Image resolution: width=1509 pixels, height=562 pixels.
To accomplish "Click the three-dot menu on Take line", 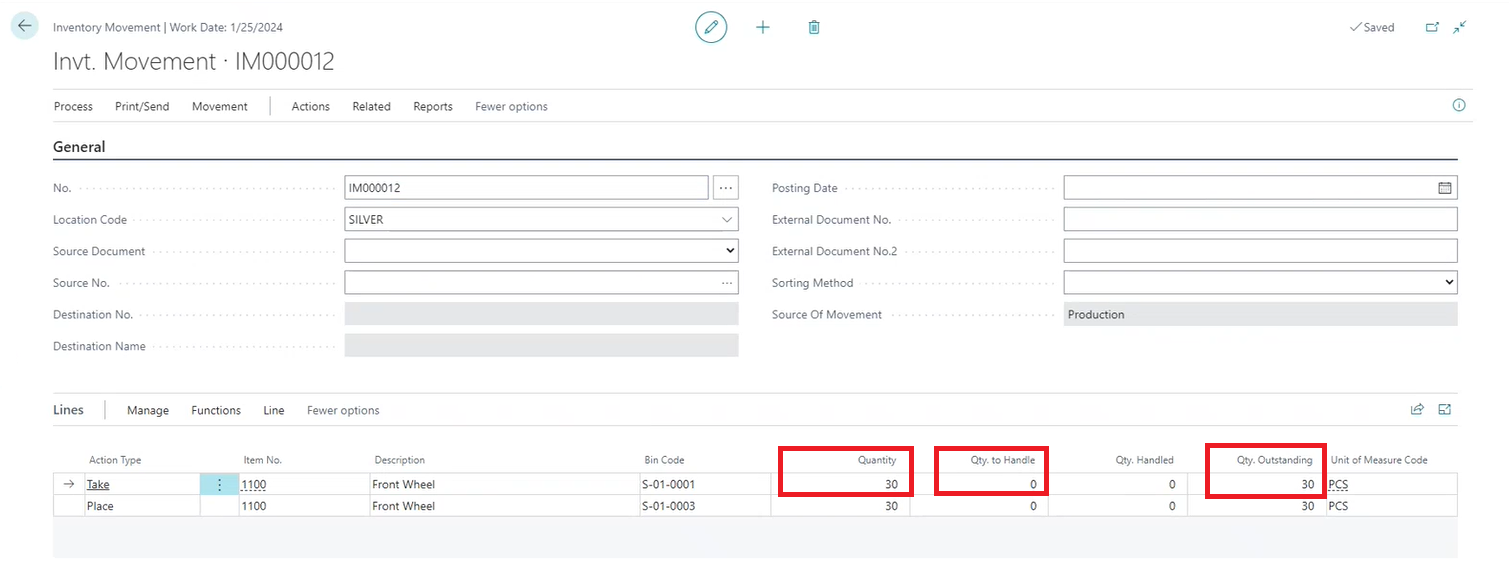I will [220, 484].
